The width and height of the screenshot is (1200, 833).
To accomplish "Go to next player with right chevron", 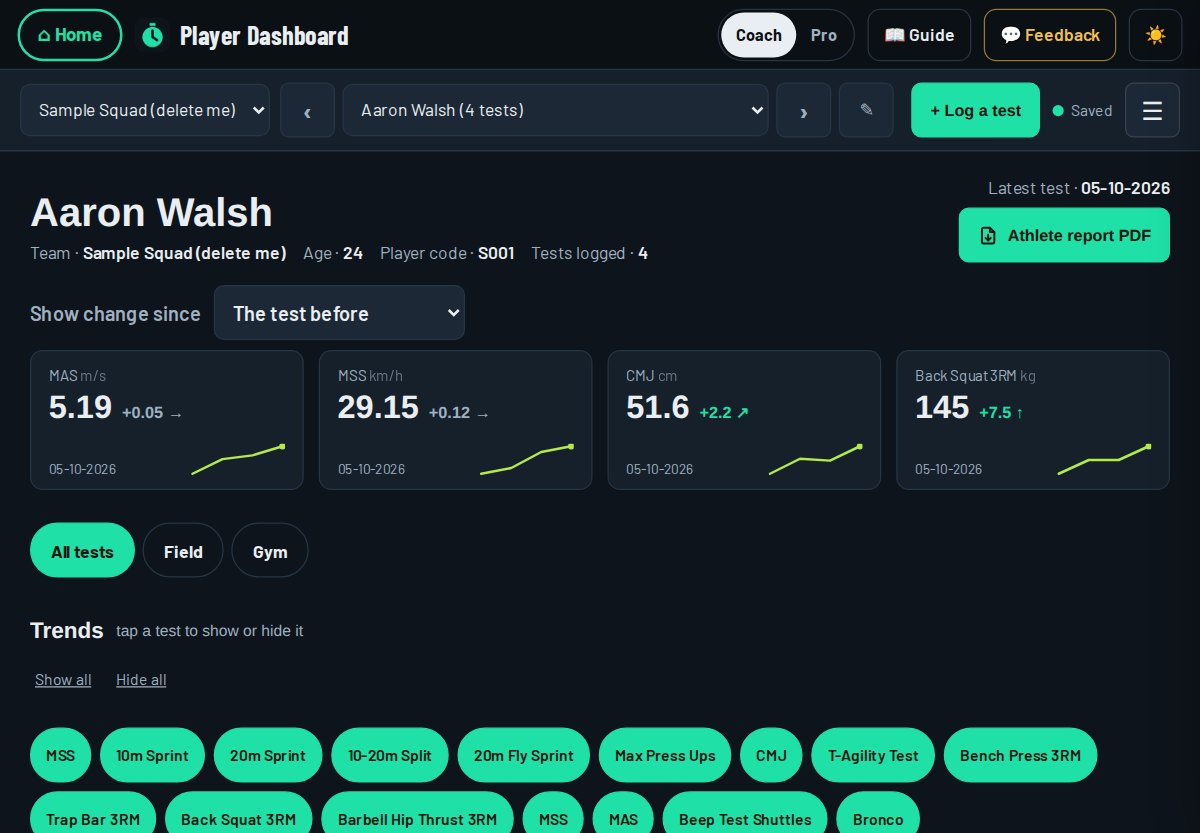I will (804, 110).
